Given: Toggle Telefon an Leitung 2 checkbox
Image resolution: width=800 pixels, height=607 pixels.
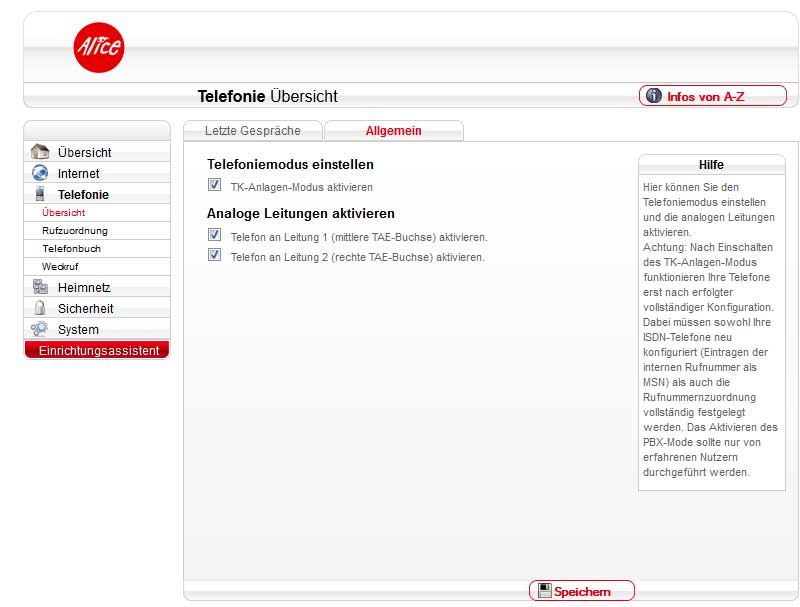Looking at the screenshot, I should [214, 256].
